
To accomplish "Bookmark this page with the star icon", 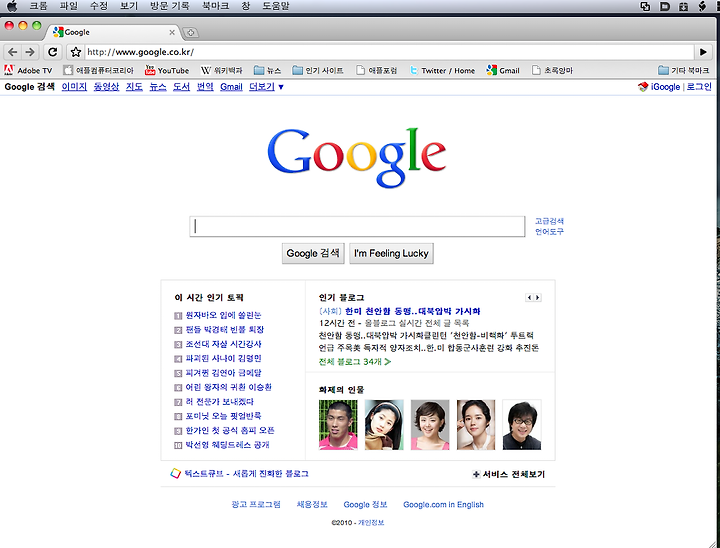I will pyautogui.click(x=76, y=52).
